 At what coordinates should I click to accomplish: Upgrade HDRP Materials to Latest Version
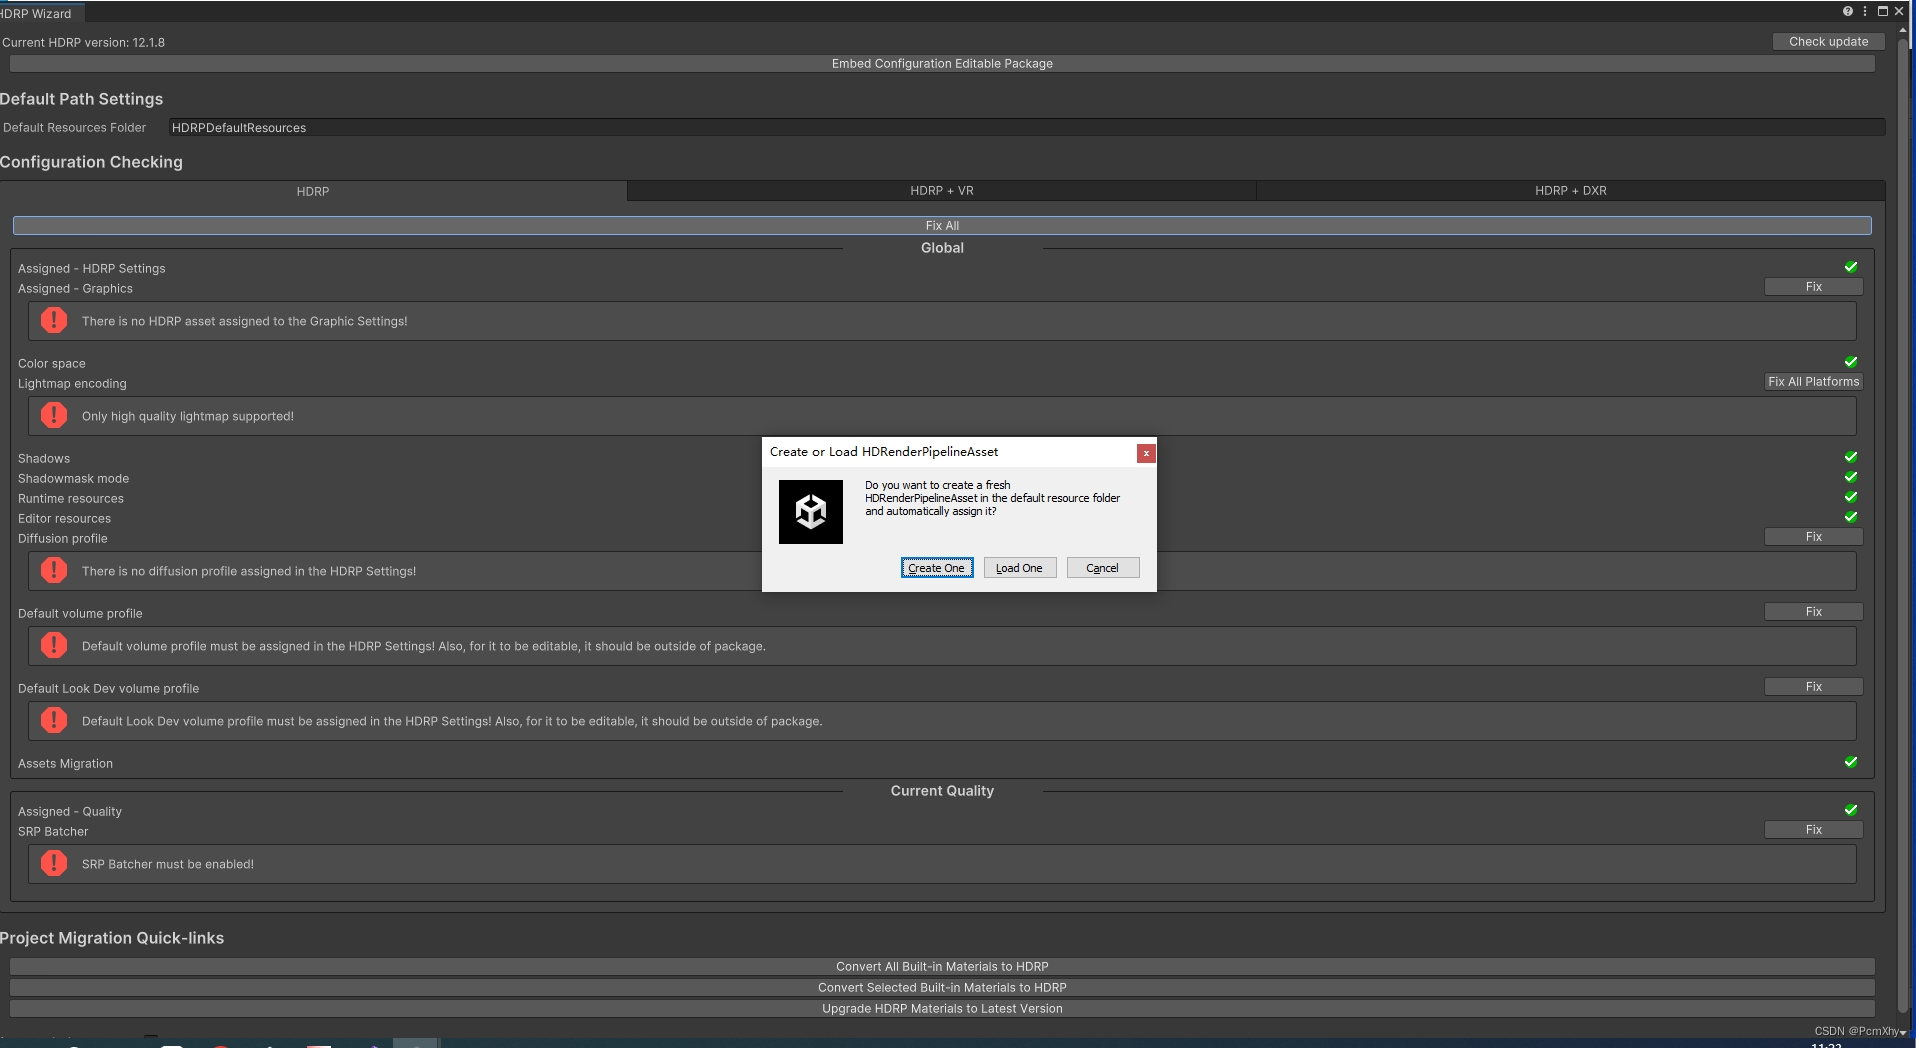pyautogui.click(x=942, y=1008)
